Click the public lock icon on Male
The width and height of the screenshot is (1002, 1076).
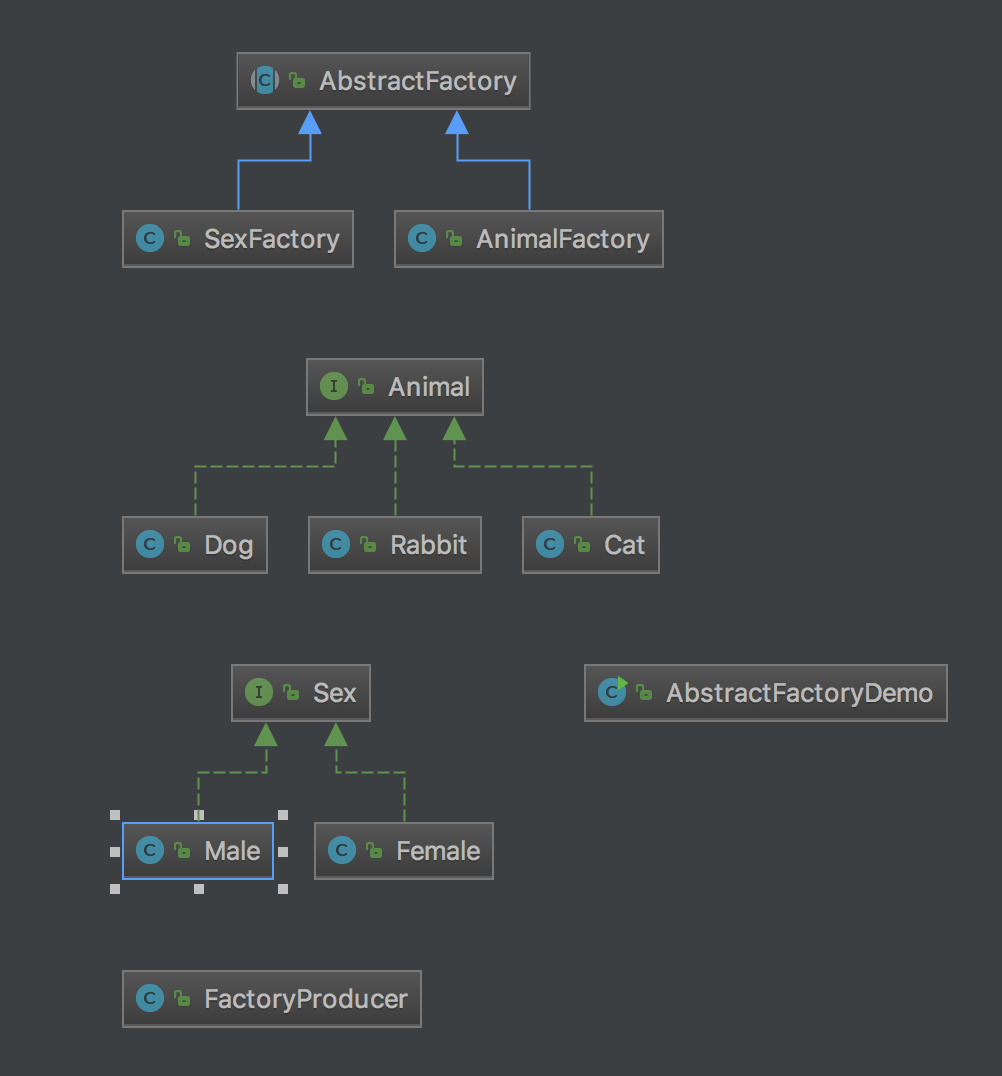click(182, 850)
